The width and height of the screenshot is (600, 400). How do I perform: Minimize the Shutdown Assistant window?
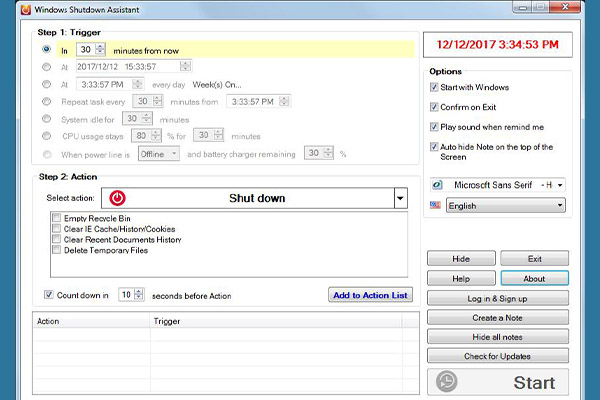tap(523, 7)
